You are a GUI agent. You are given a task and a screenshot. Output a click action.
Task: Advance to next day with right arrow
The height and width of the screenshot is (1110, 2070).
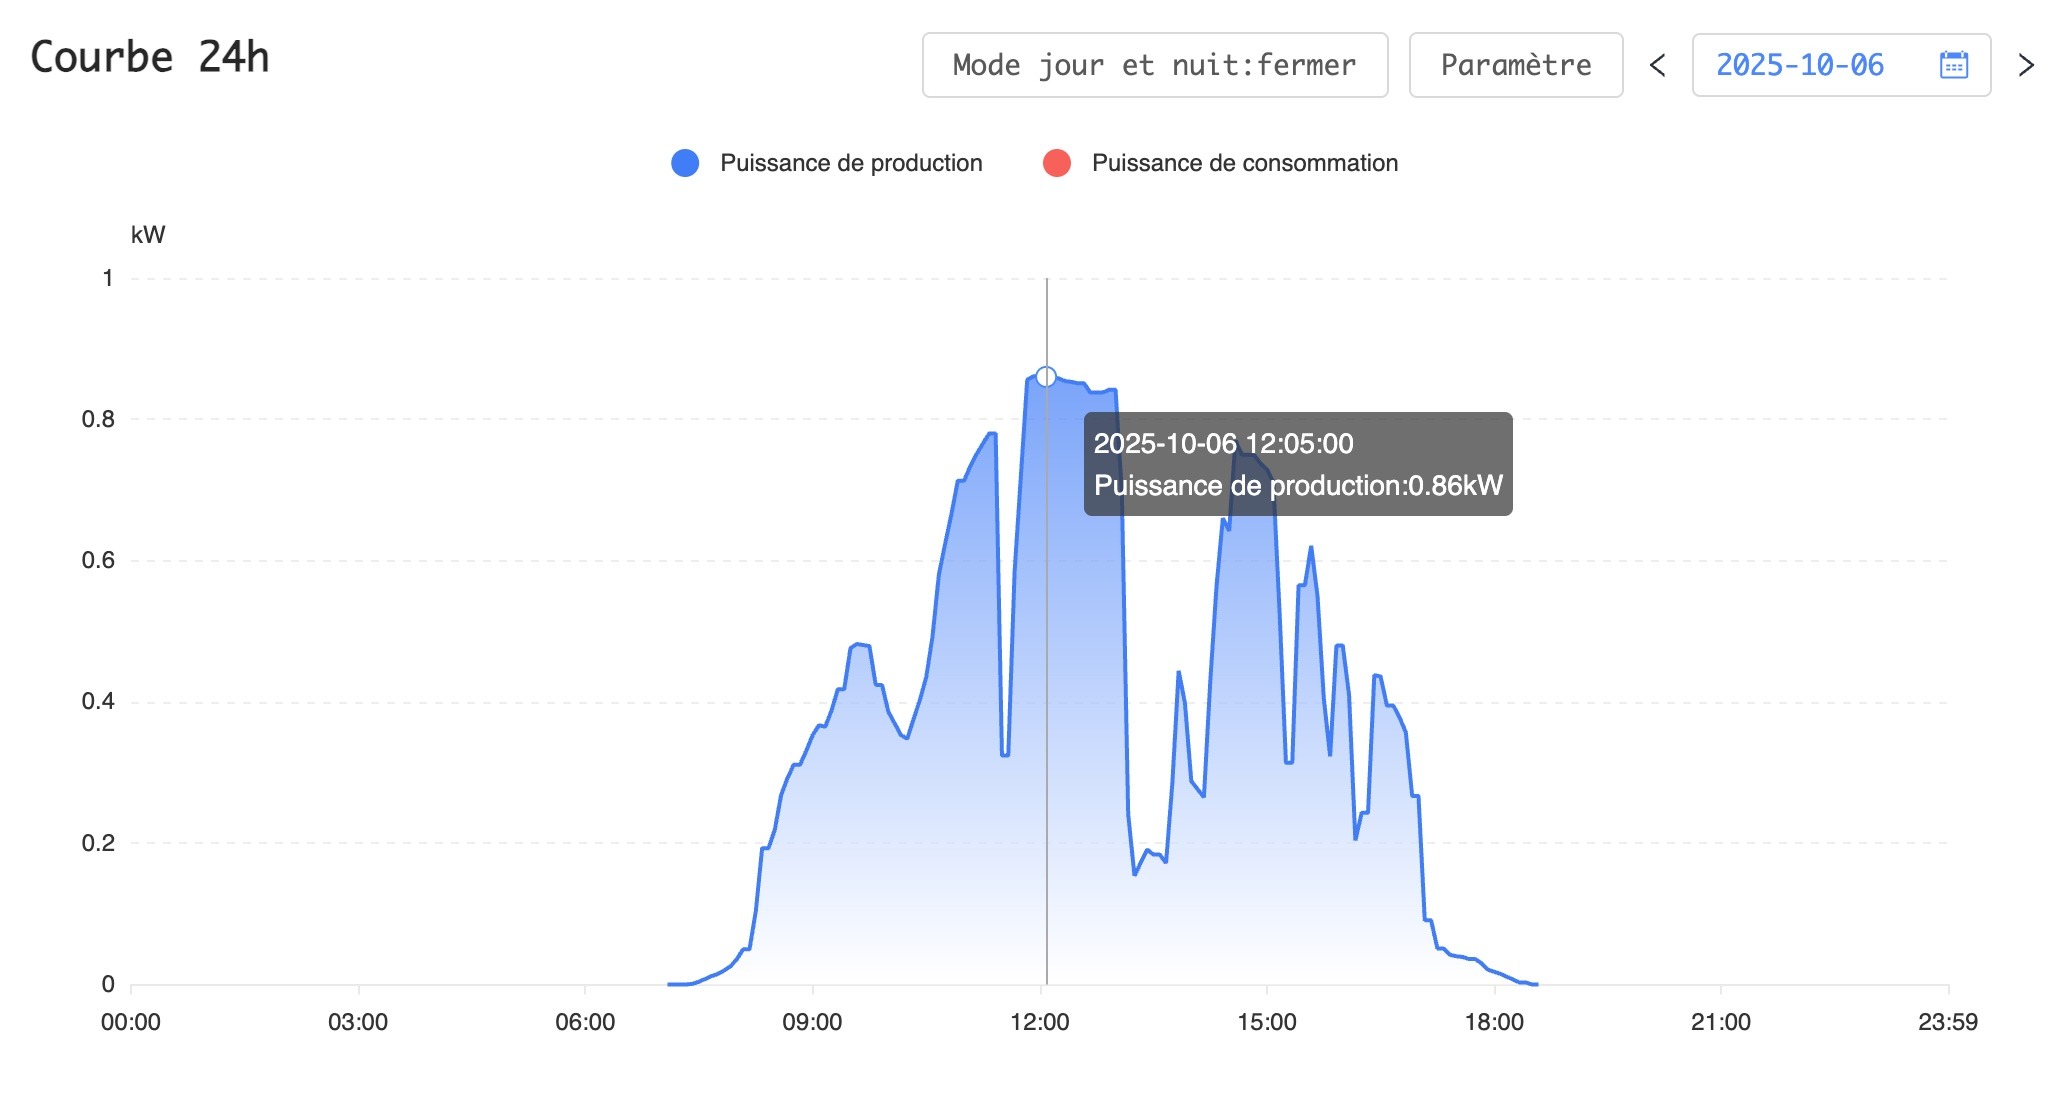click(x=2026, y=65)
